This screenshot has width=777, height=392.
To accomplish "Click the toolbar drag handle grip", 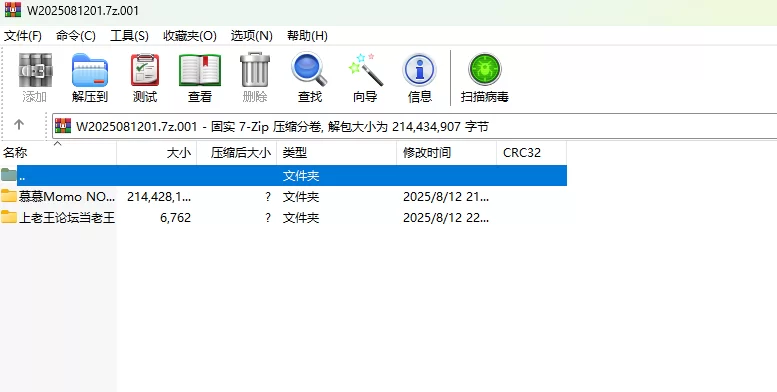I will tap(3, 93).
